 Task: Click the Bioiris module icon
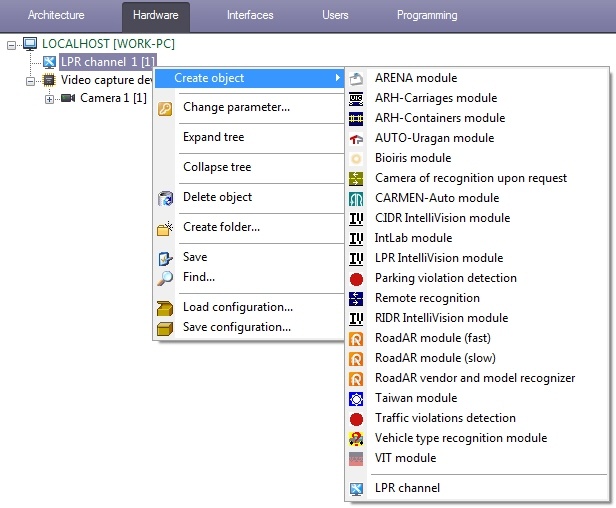click(357, 158)
